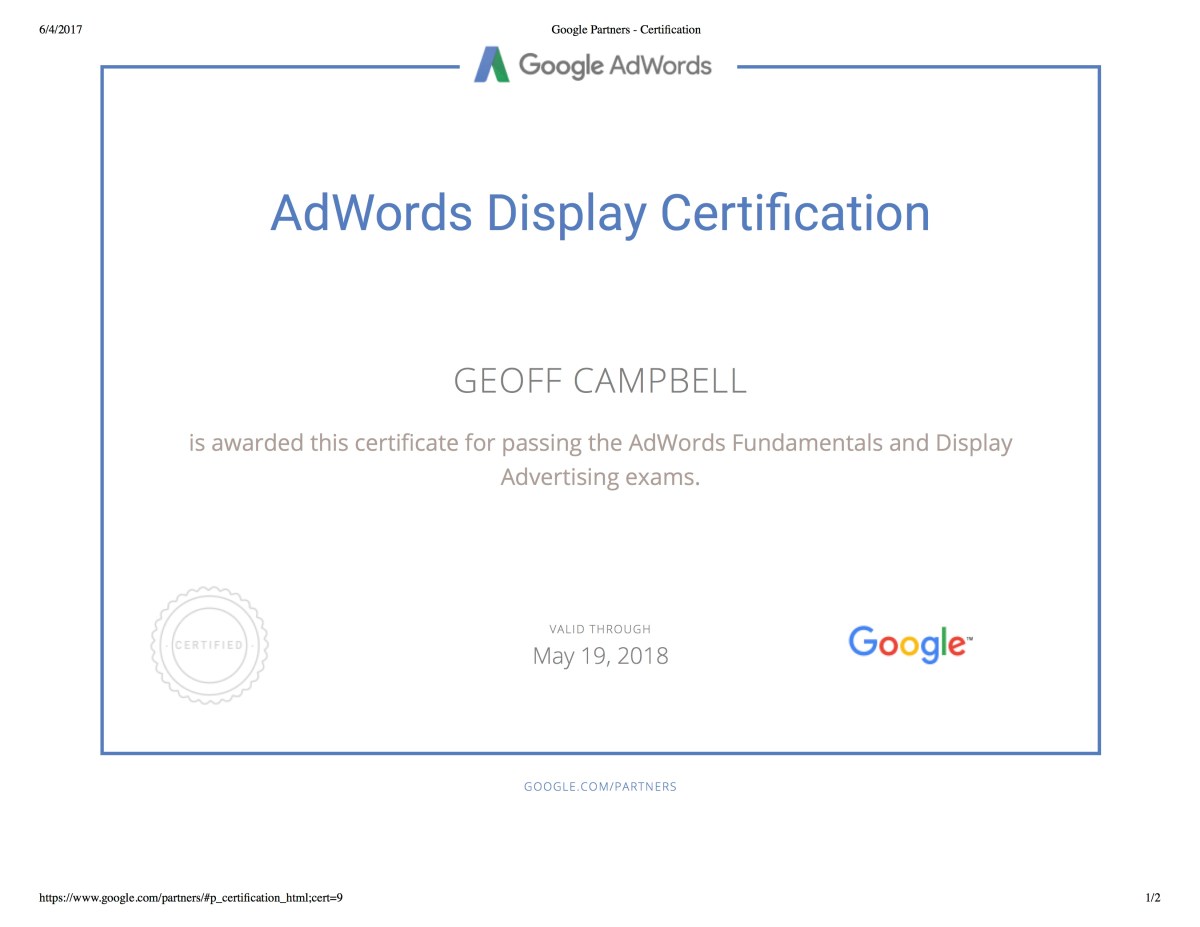Select the 6/4/2017 date in the header
The height and width of the screenshot is (927, 1200).
(x=59, y=29)
